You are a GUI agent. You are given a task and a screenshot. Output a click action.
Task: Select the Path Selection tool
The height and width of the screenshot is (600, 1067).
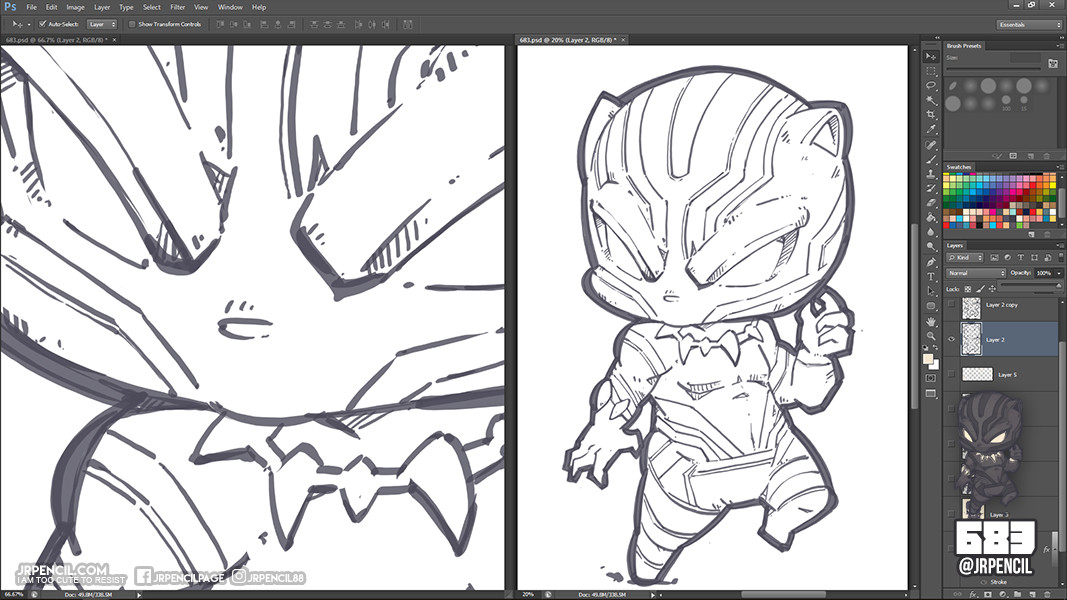tap(931, 291)
